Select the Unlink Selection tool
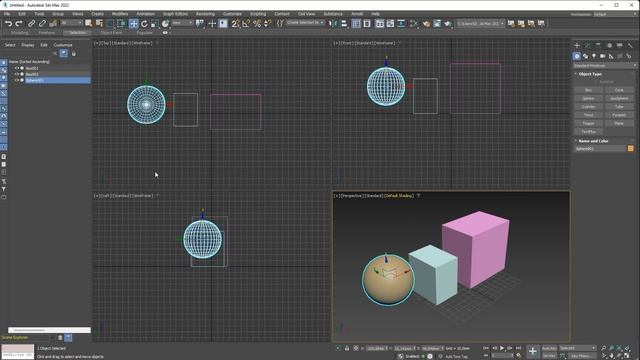The image size is (640, 360). [42, 24]
